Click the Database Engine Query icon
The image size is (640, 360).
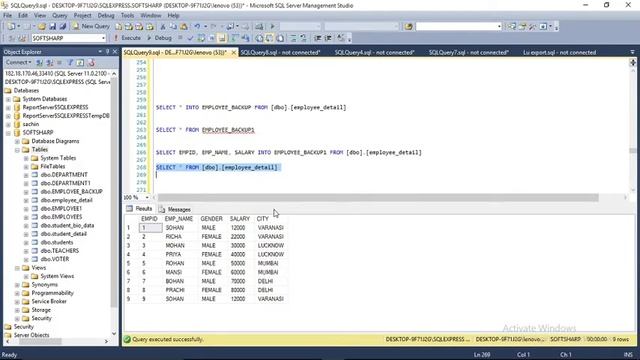coord(118,26)
